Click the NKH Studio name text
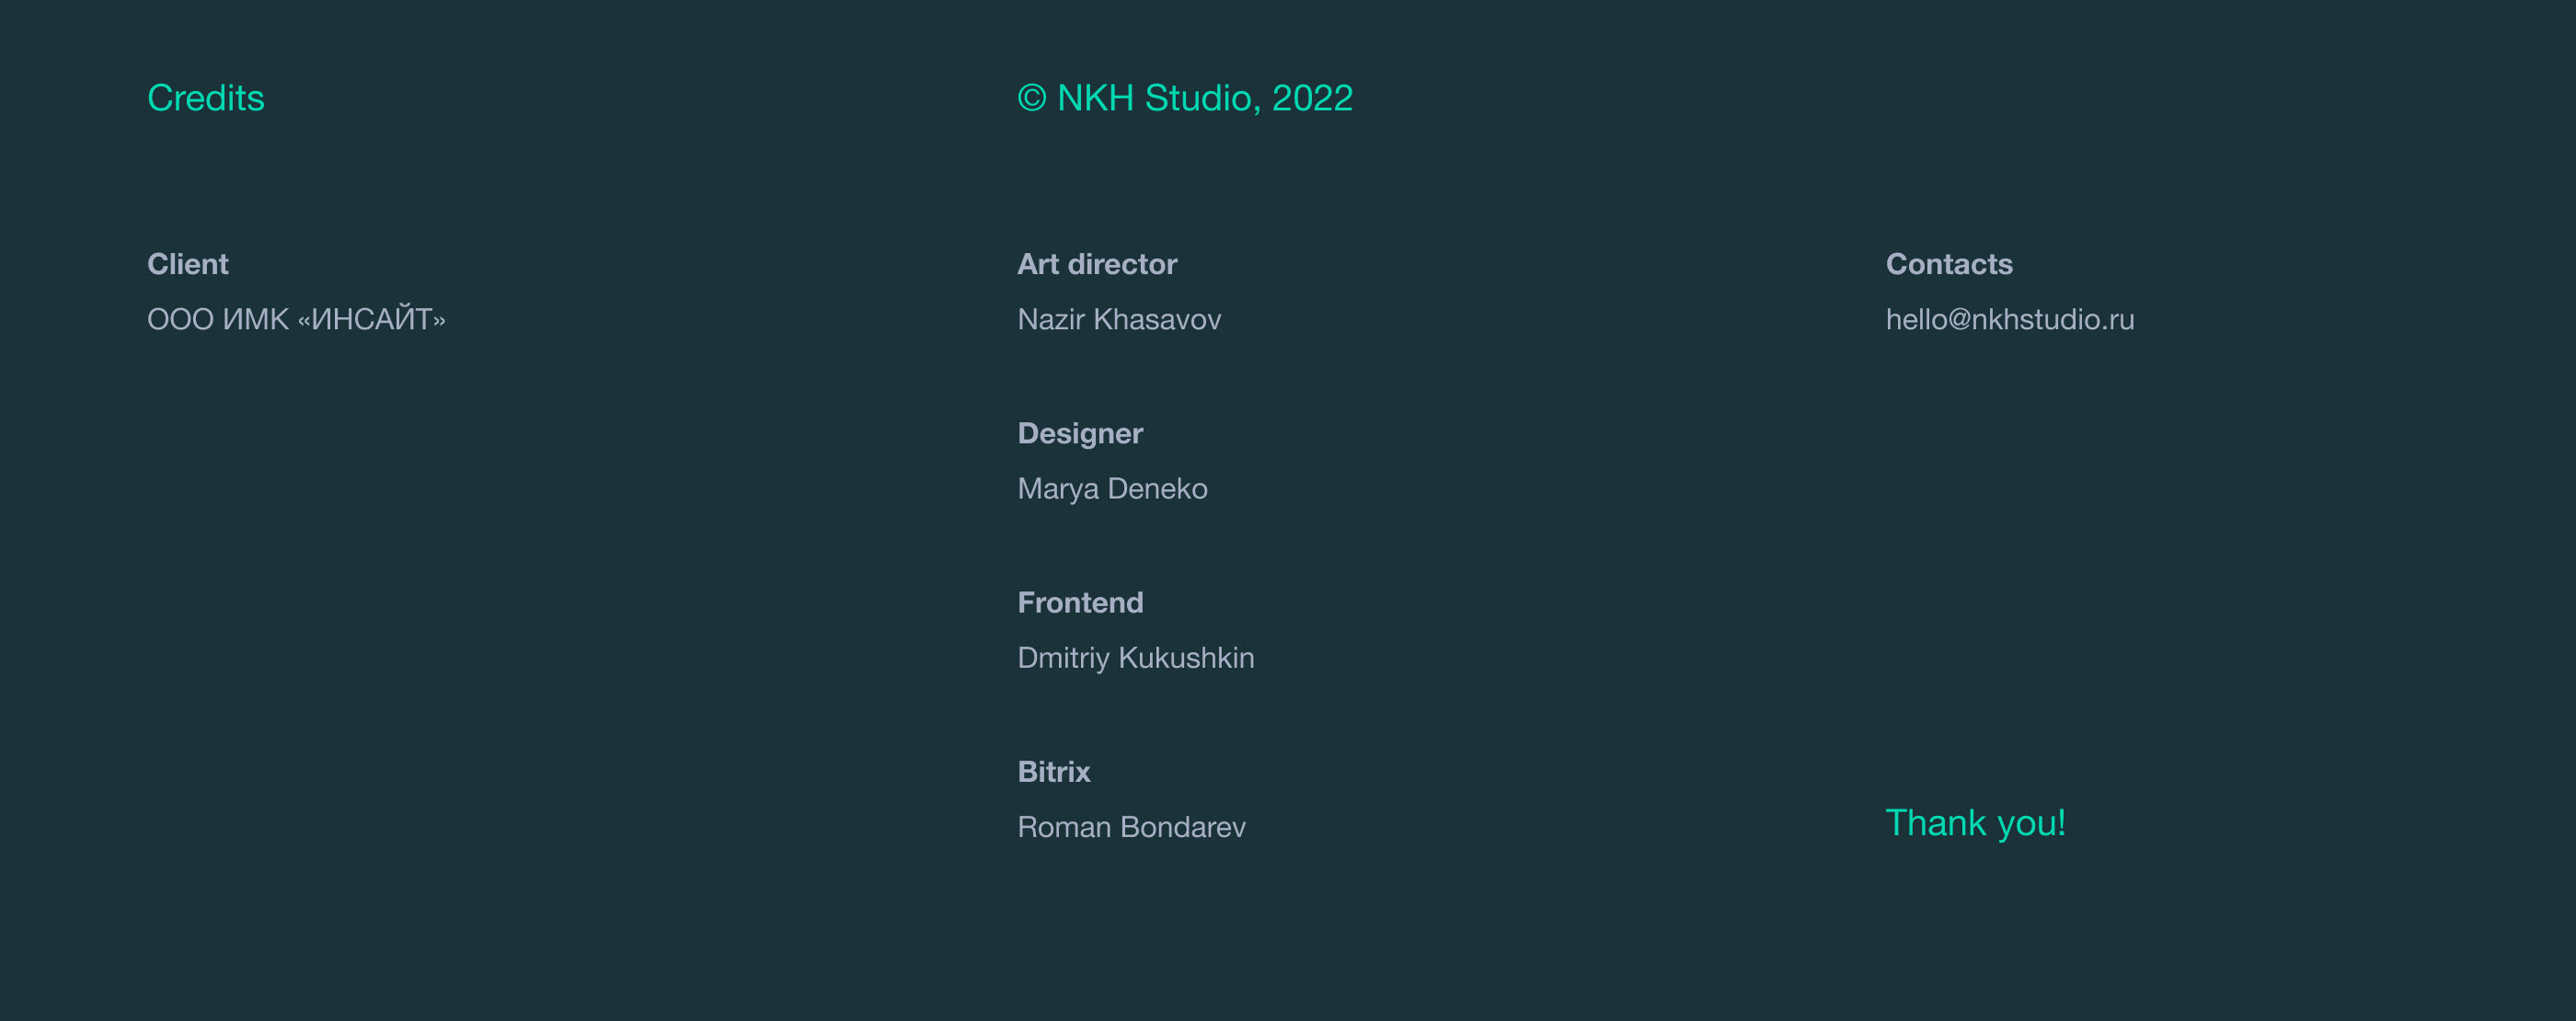2576x1021 pixels. coord(1158,98)
